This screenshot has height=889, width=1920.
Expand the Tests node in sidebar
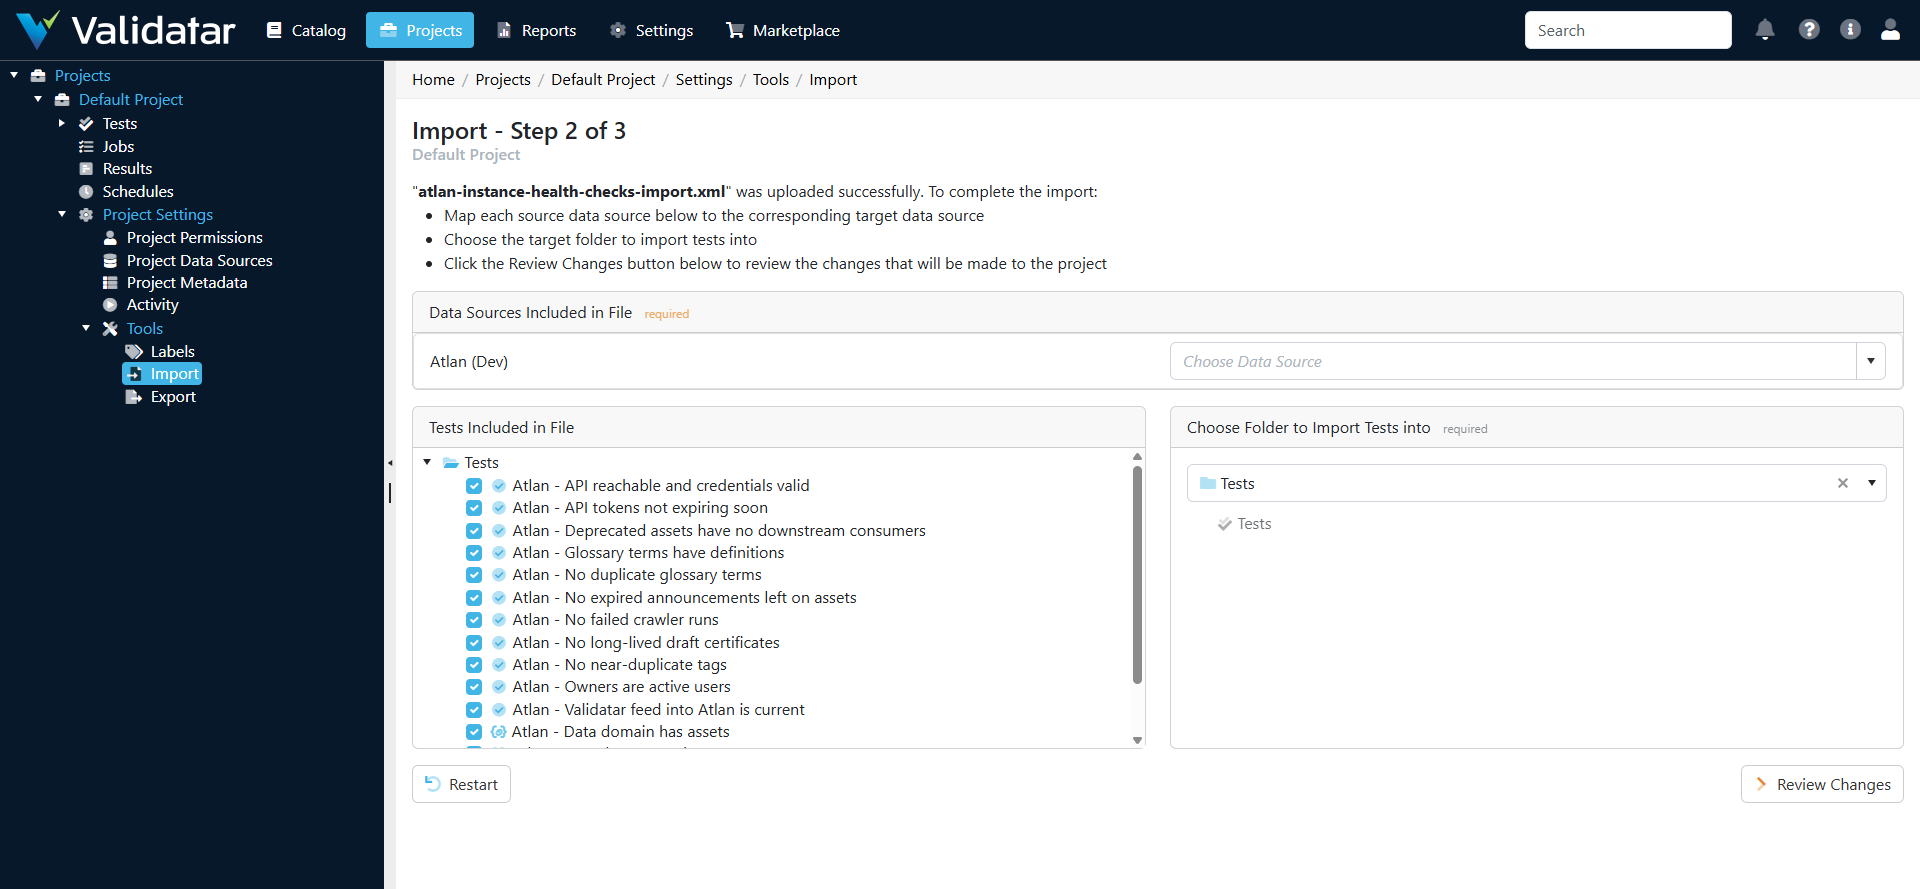62,124
